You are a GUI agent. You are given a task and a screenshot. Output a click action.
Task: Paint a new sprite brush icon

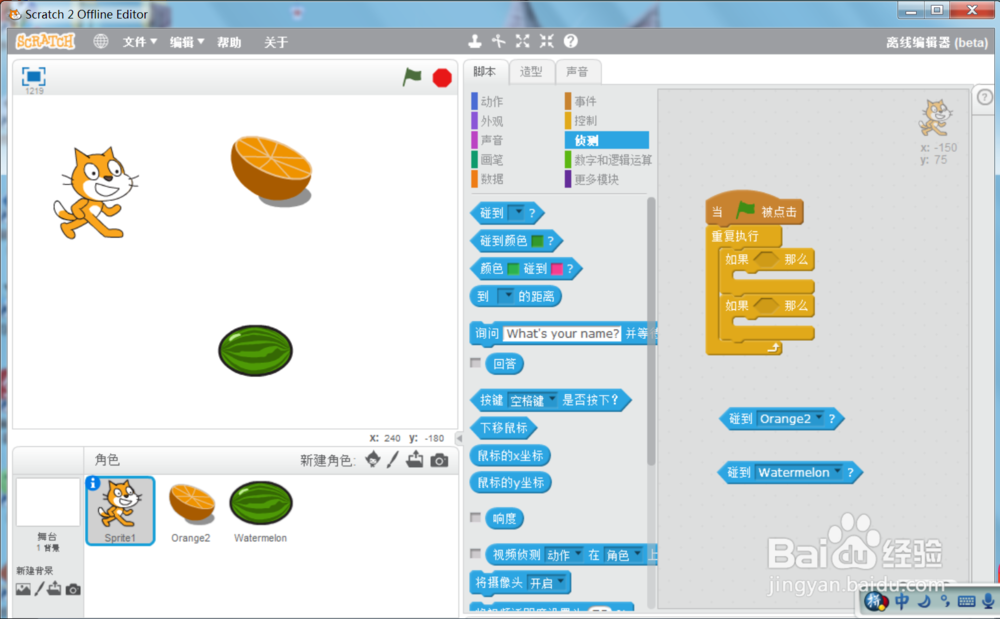[393, 459]
